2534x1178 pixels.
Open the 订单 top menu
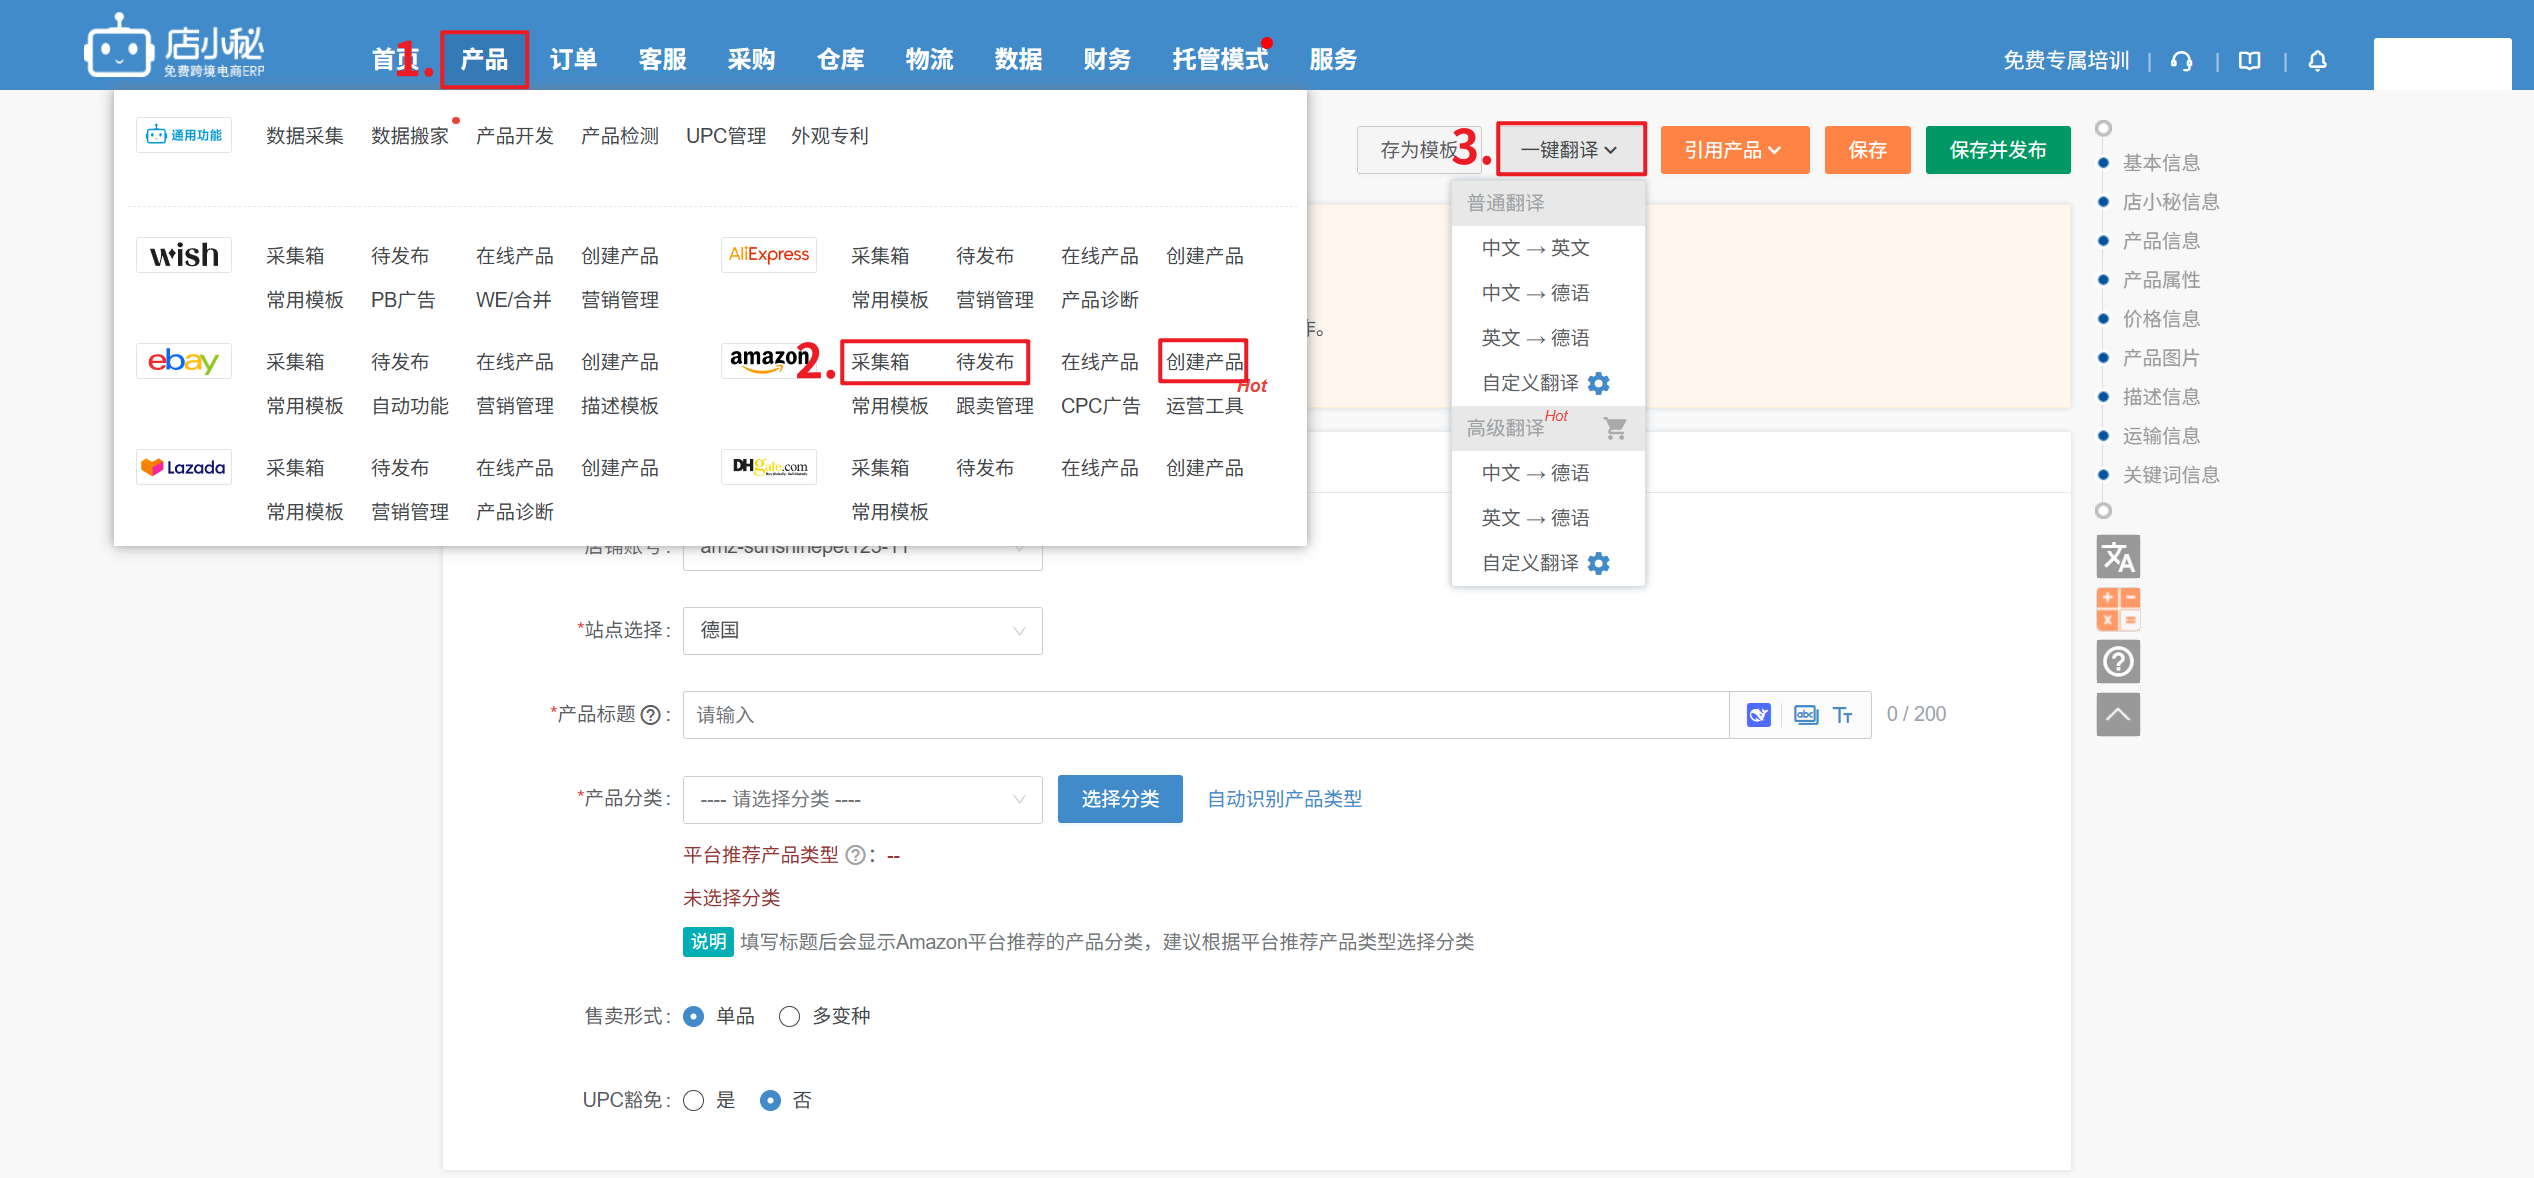pyautogui.click(x=573, y=60)
